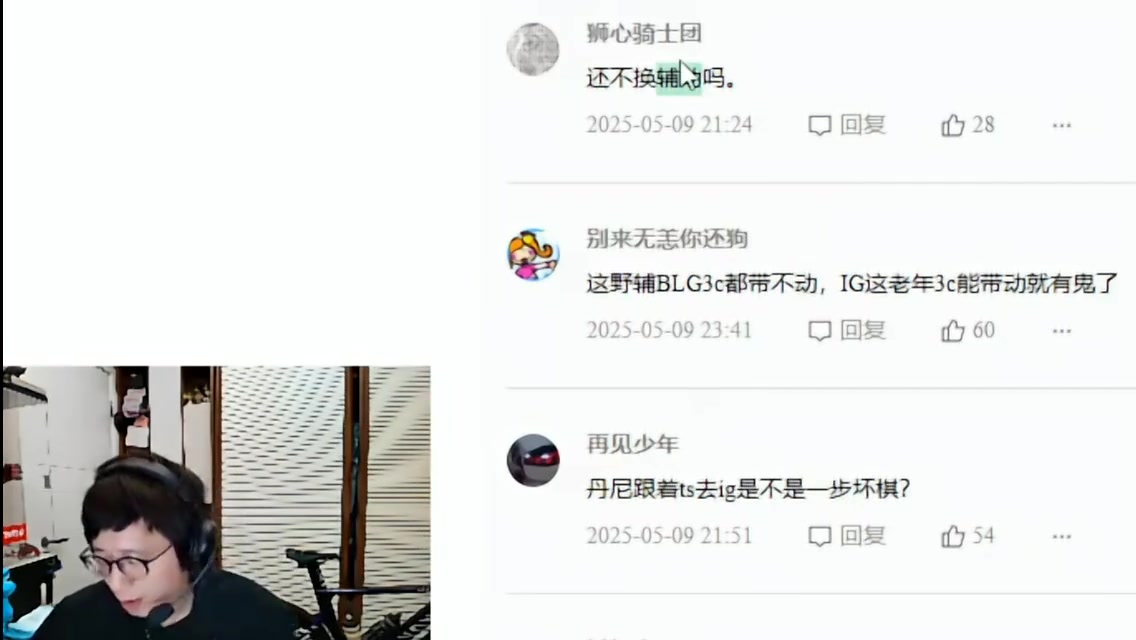Click the 60 likes count
The height and width of the screenshot is (640, 1136).
[983, 330]
